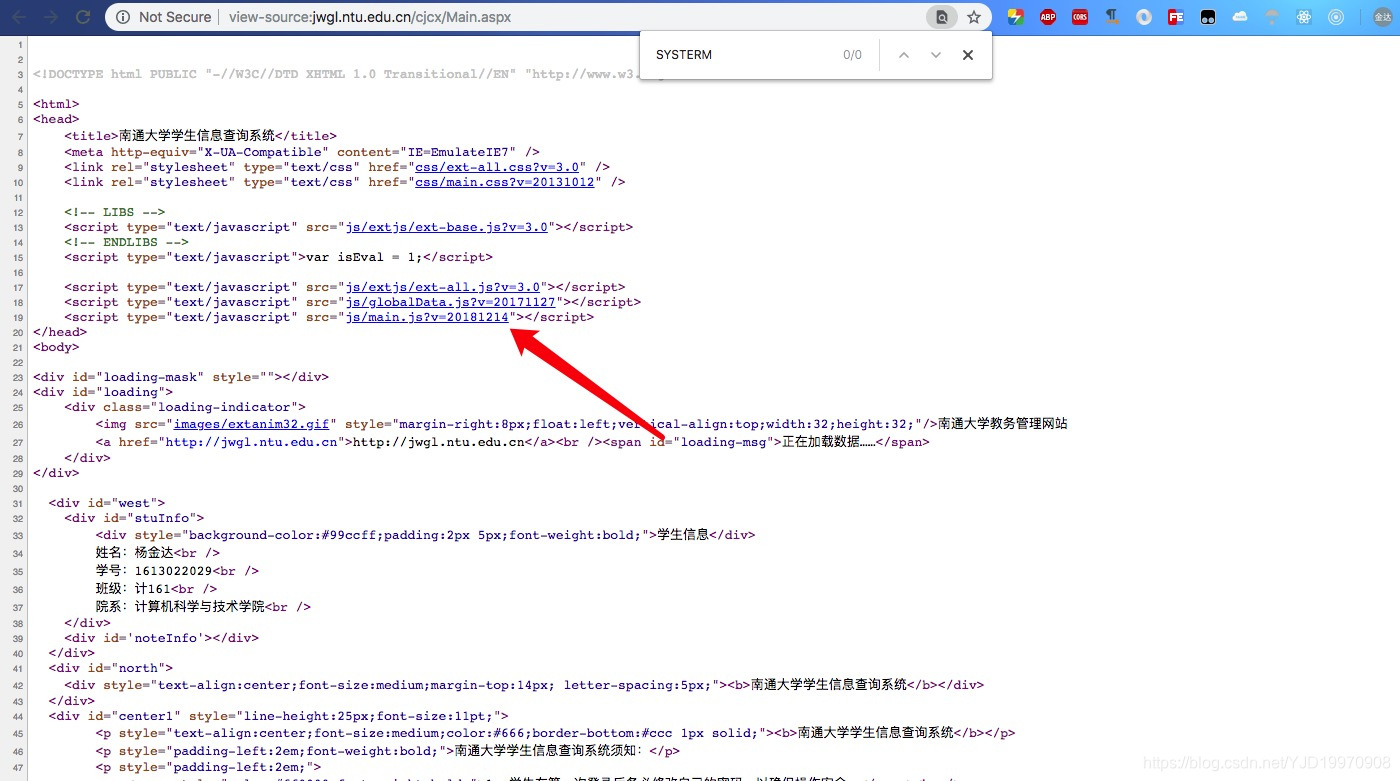Click the X-UA-Compatible meta tag line
This screenshot has width=1400, height=781.
302,152
